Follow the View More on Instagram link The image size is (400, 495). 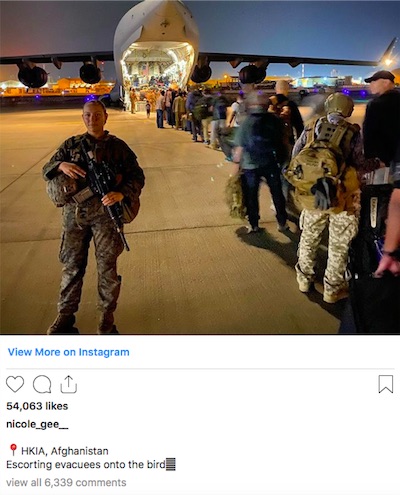coord(69,352)
